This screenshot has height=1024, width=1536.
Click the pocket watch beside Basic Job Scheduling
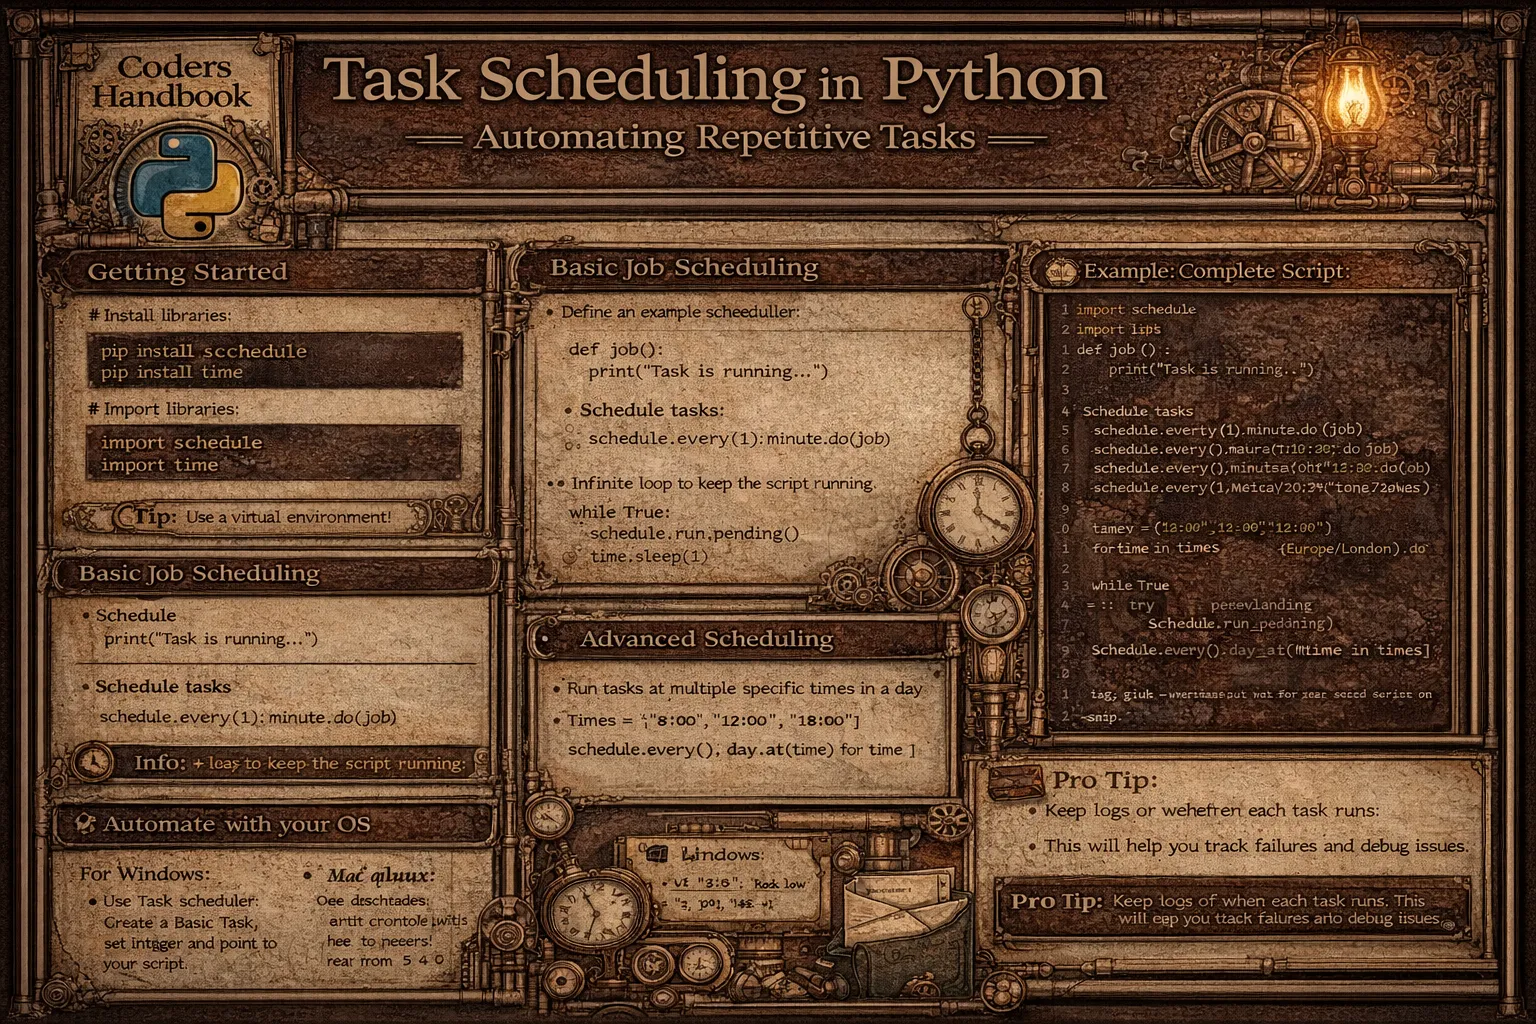click(x=975, y=510)
